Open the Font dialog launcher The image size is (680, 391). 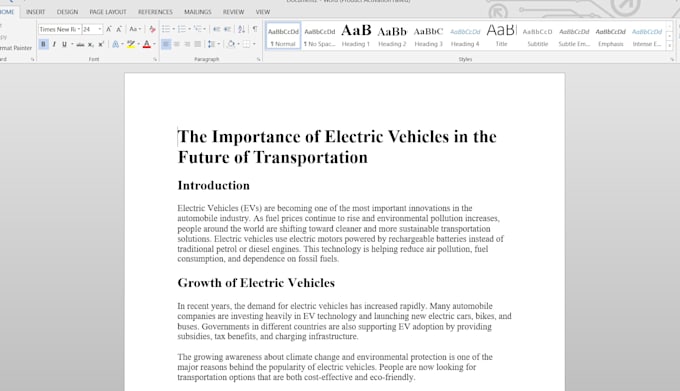[155, 59]
